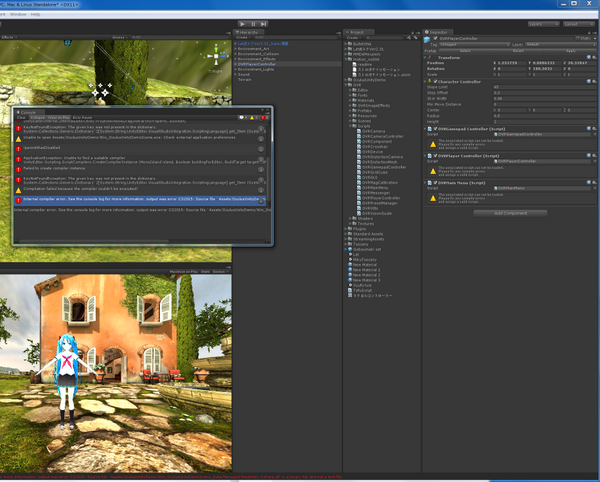Toggle Error Pause in the Console
The width and height of the screenshot is (600, 482).
(x=82, y=117)
